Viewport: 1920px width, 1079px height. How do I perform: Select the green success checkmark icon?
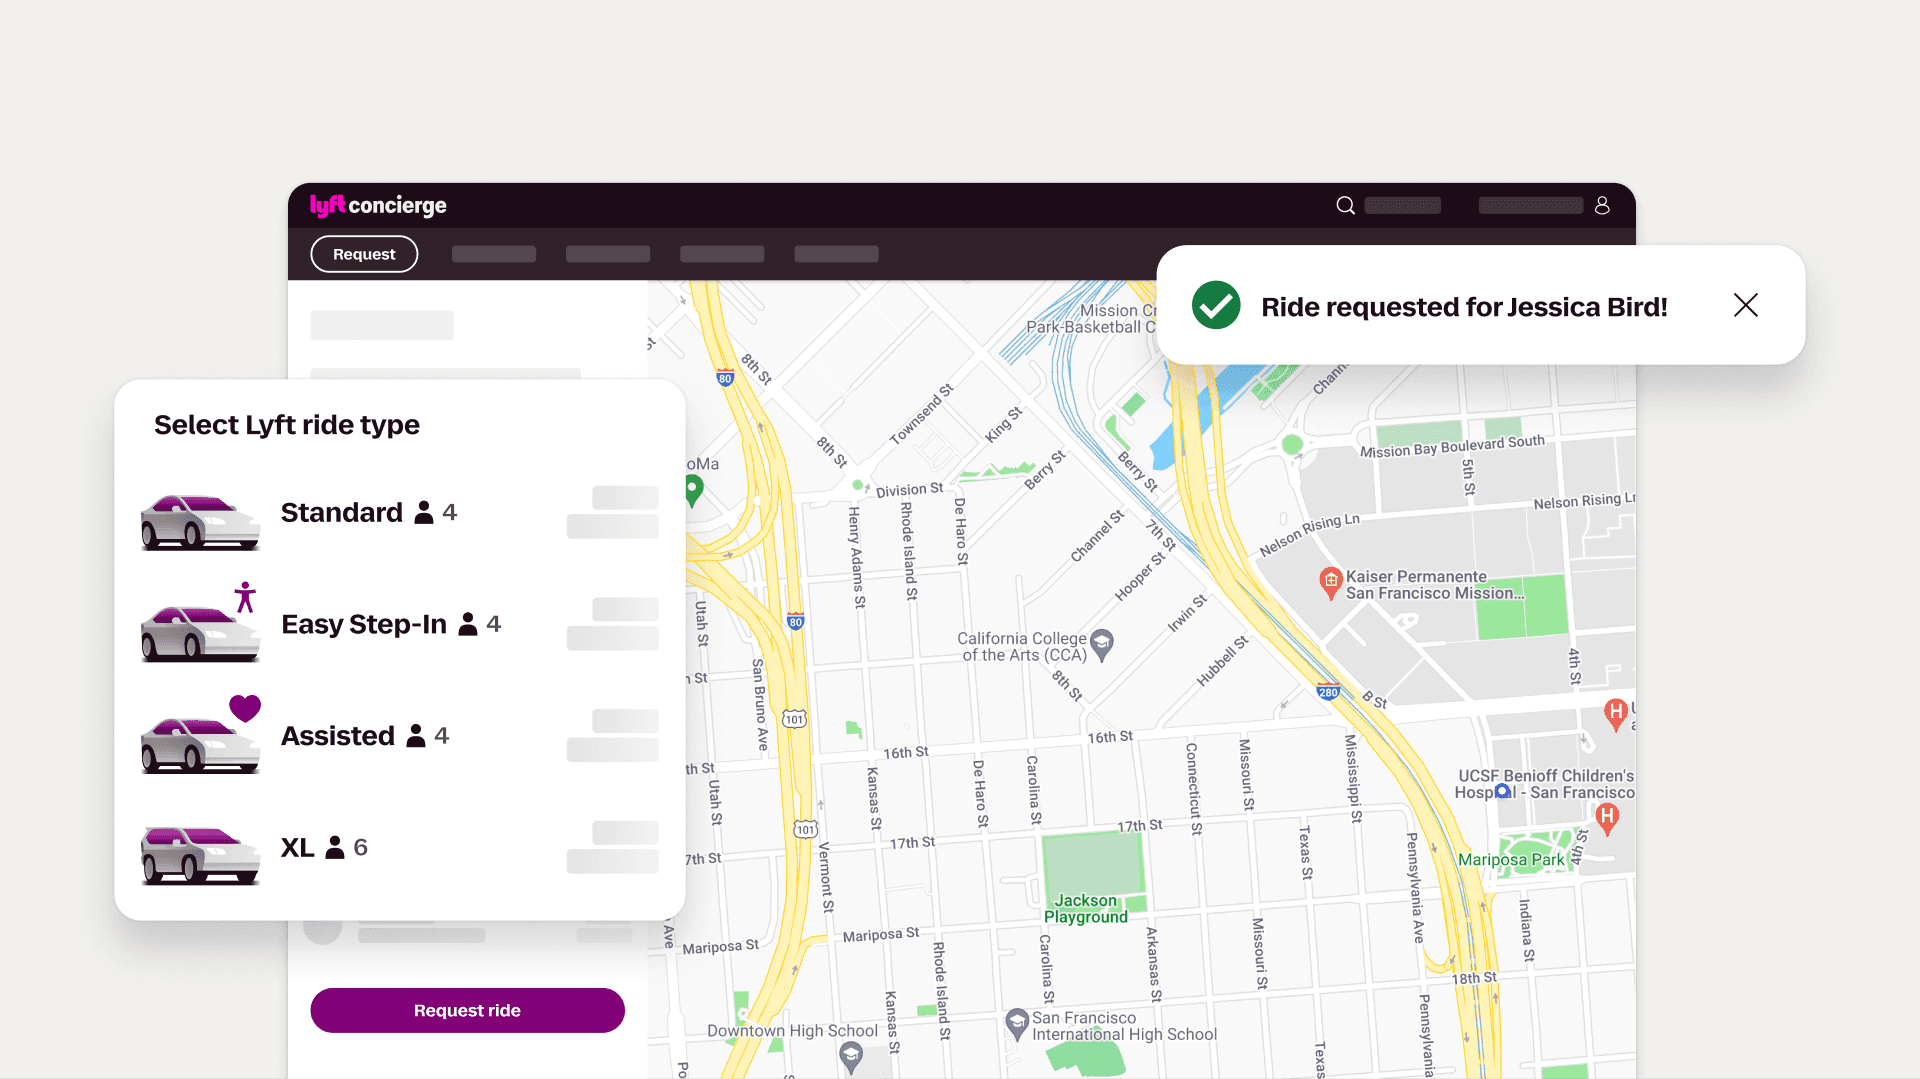click(1216, 305)
